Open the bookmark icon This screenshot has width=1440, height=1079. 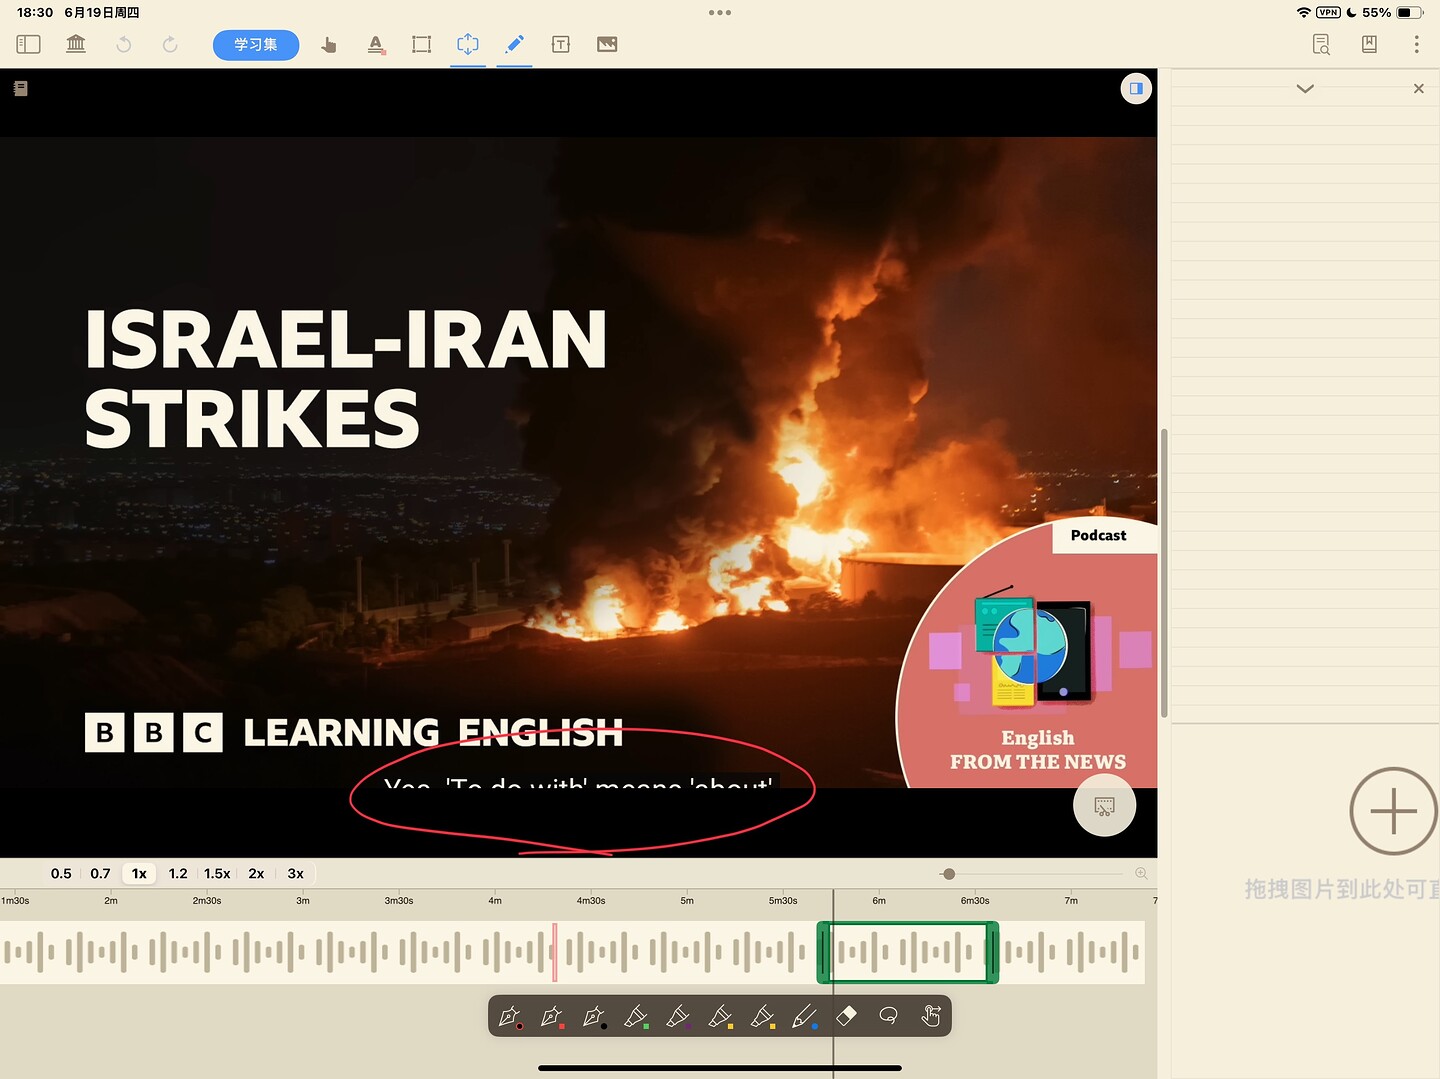1369,44
